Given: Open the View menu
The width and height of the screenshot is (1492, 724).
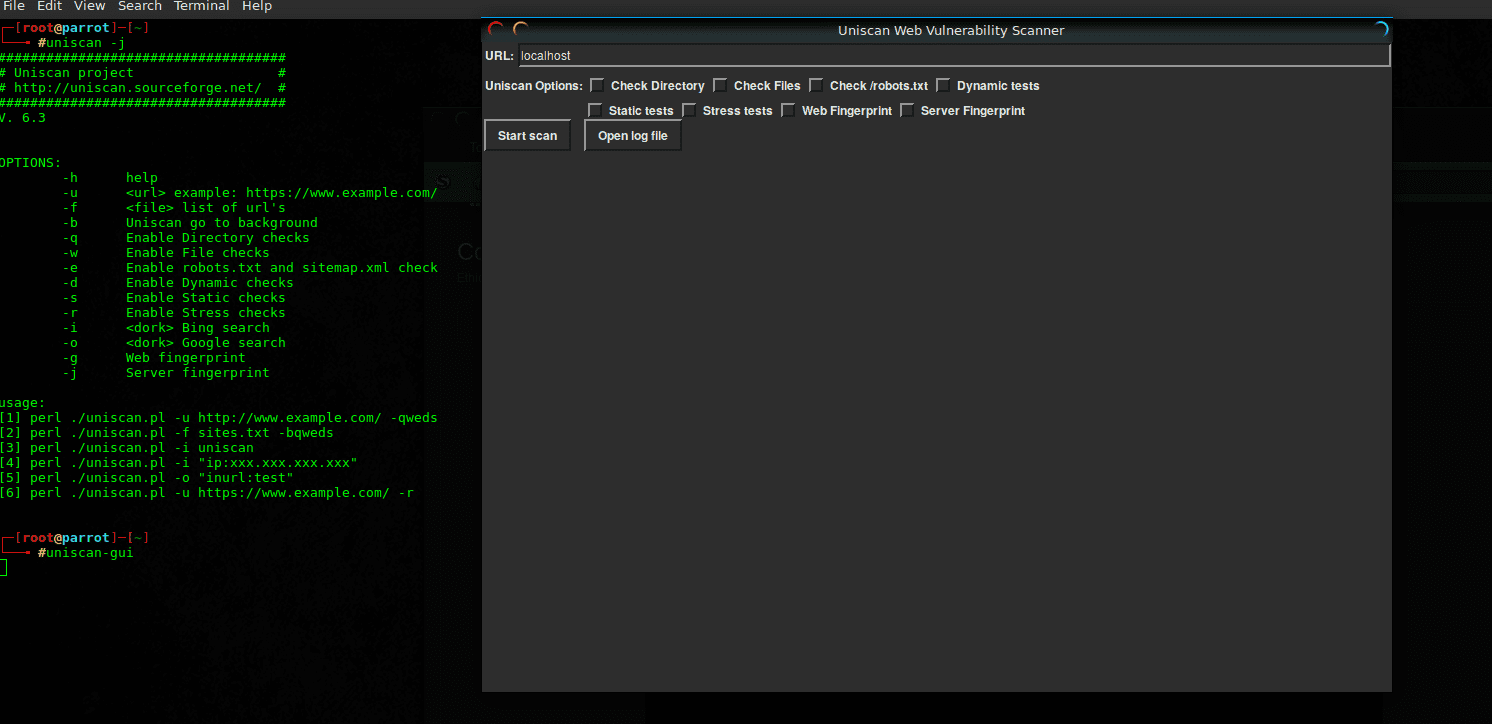Looking at the screenshot, I should coord(90,6).
